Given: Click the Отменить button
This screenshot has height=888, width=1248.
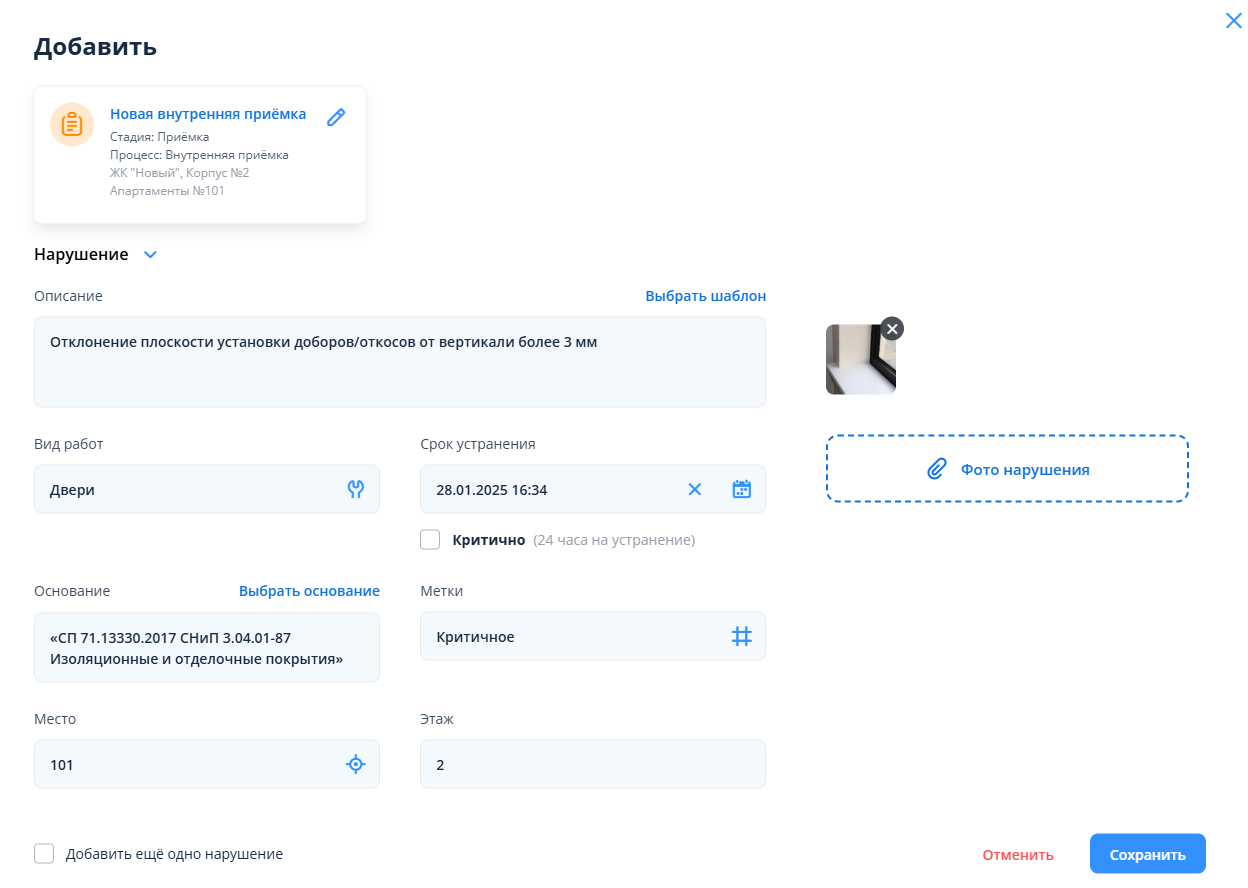Looking at the screenshot, I should (1017, 855).
